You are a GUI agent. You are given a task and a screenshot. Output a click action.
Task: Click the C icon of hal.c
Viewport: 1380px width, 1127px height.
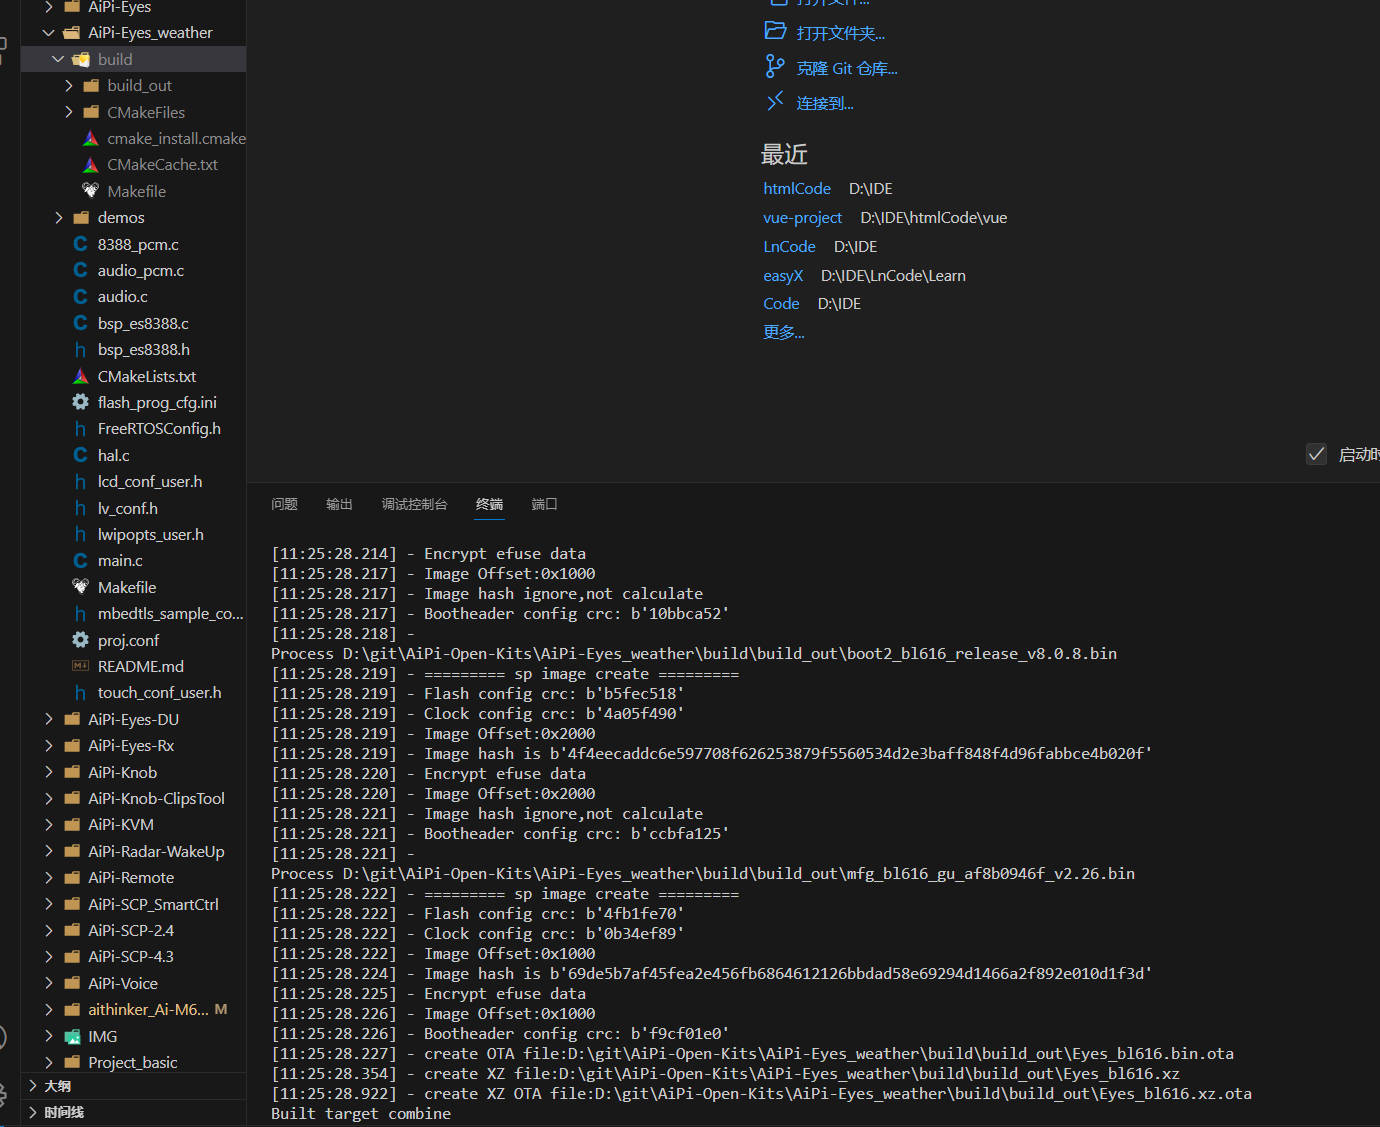(81, 455)
